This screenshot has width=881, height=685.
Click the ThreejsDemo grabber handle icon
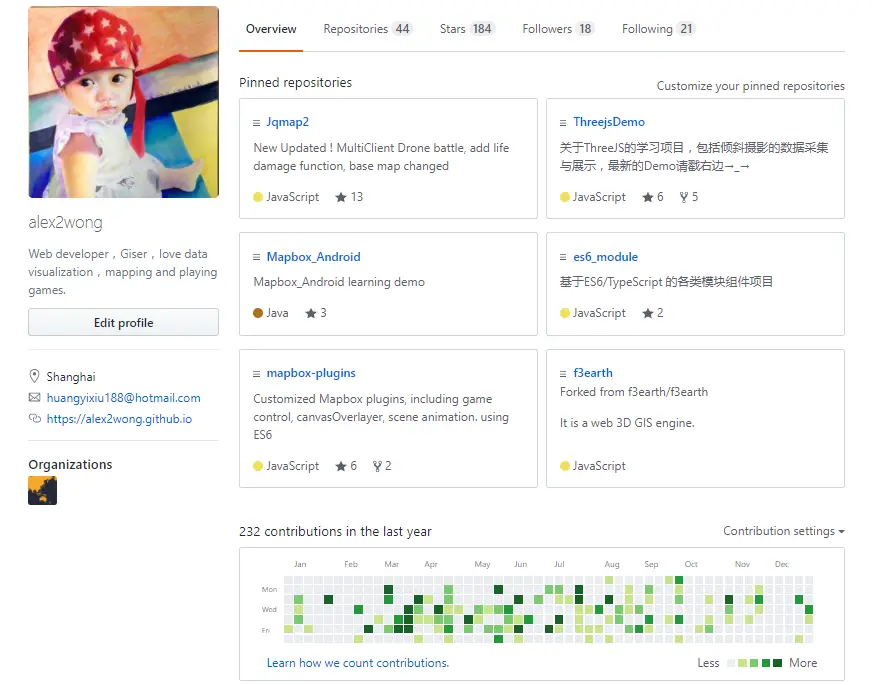pos(563,123)
